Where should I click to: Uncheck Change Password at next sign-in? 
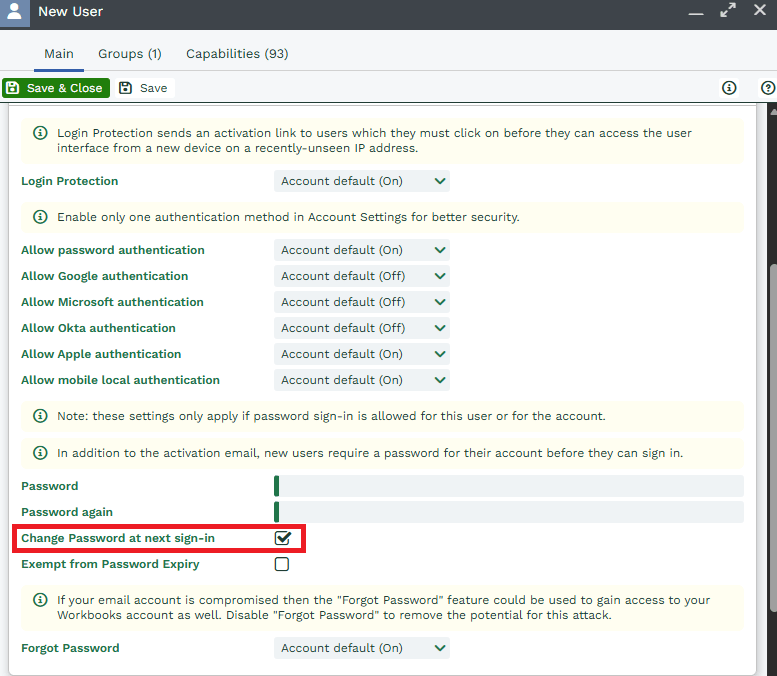(x=283, y=538)
